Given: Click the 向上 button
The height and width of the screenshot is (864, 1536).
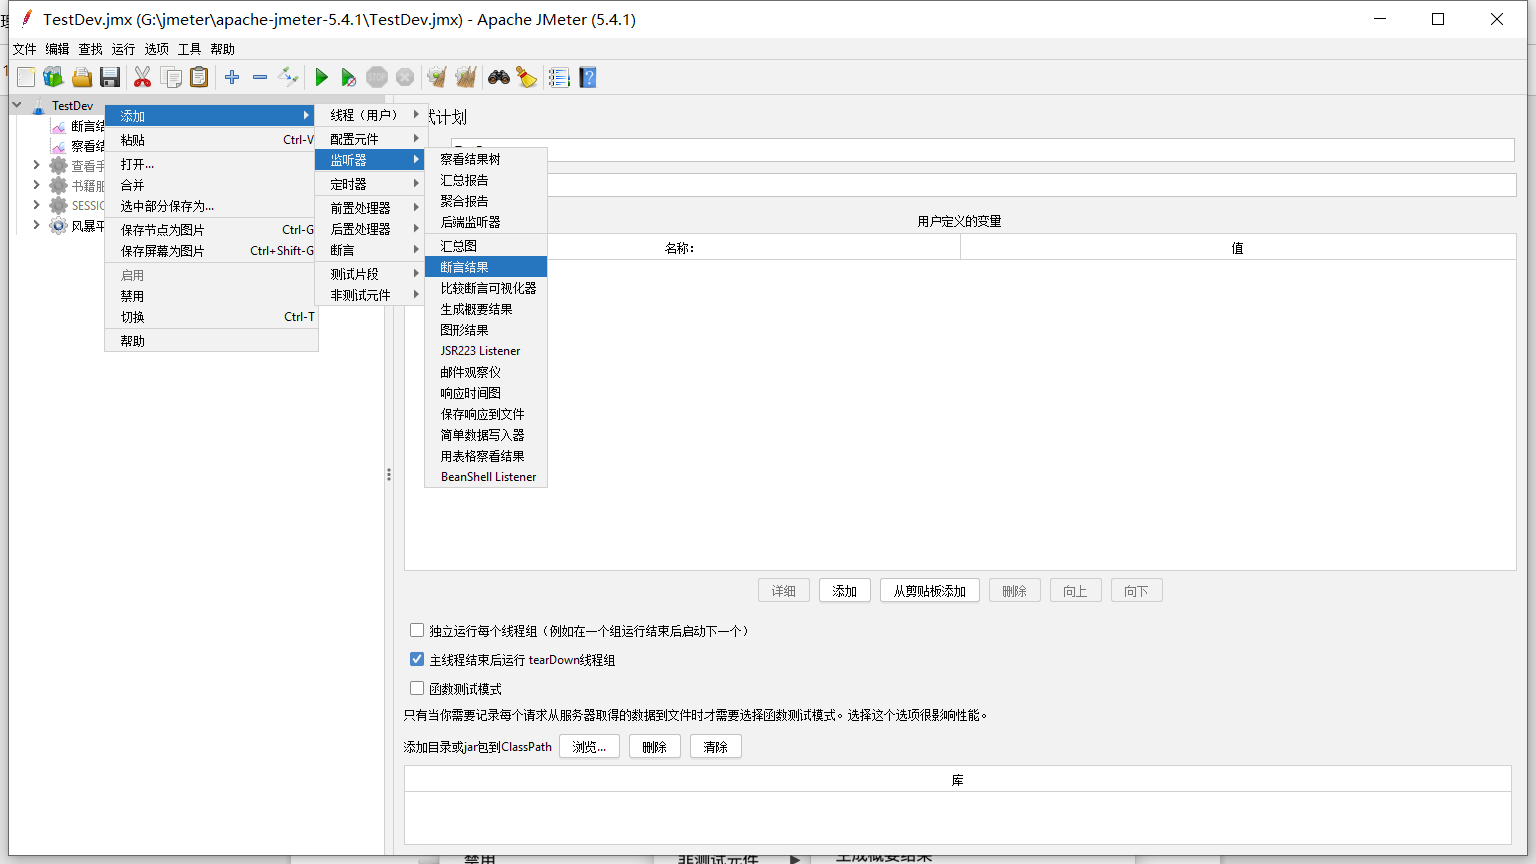Looking at the screenshot, I should 1075,591.
